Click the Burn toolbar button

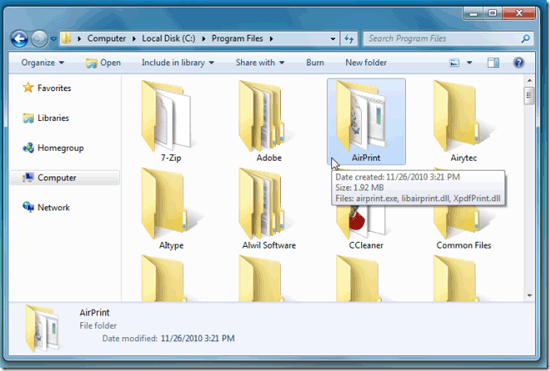(x=315, y=63)
